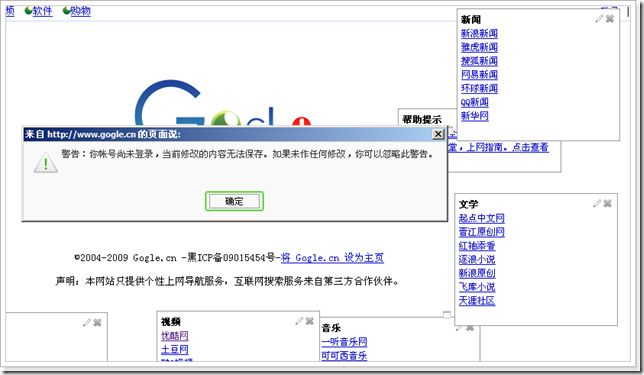Click X icon on empty bottom-left widget
The width and height of the screenshot is (644, 375).
97,322
